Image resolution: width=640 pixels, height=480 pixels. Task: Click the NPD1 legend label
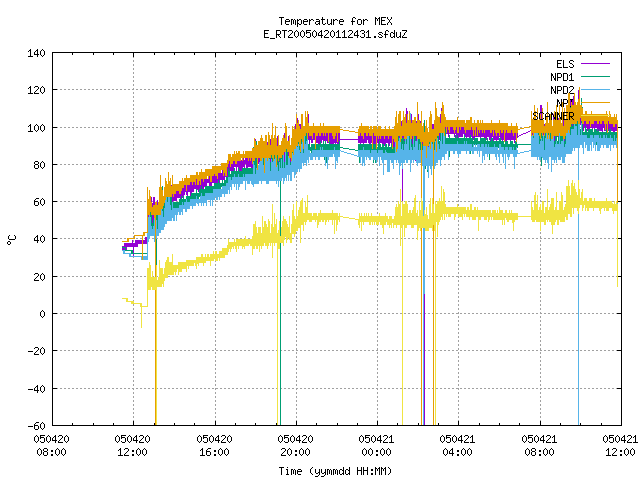pos(562,77)
